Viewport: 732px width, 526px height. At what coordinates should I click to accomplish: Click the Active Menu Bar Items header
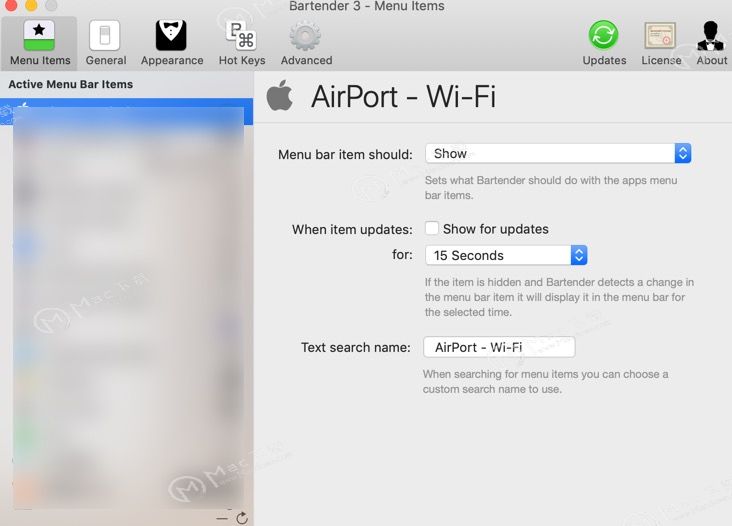point(70,84)
